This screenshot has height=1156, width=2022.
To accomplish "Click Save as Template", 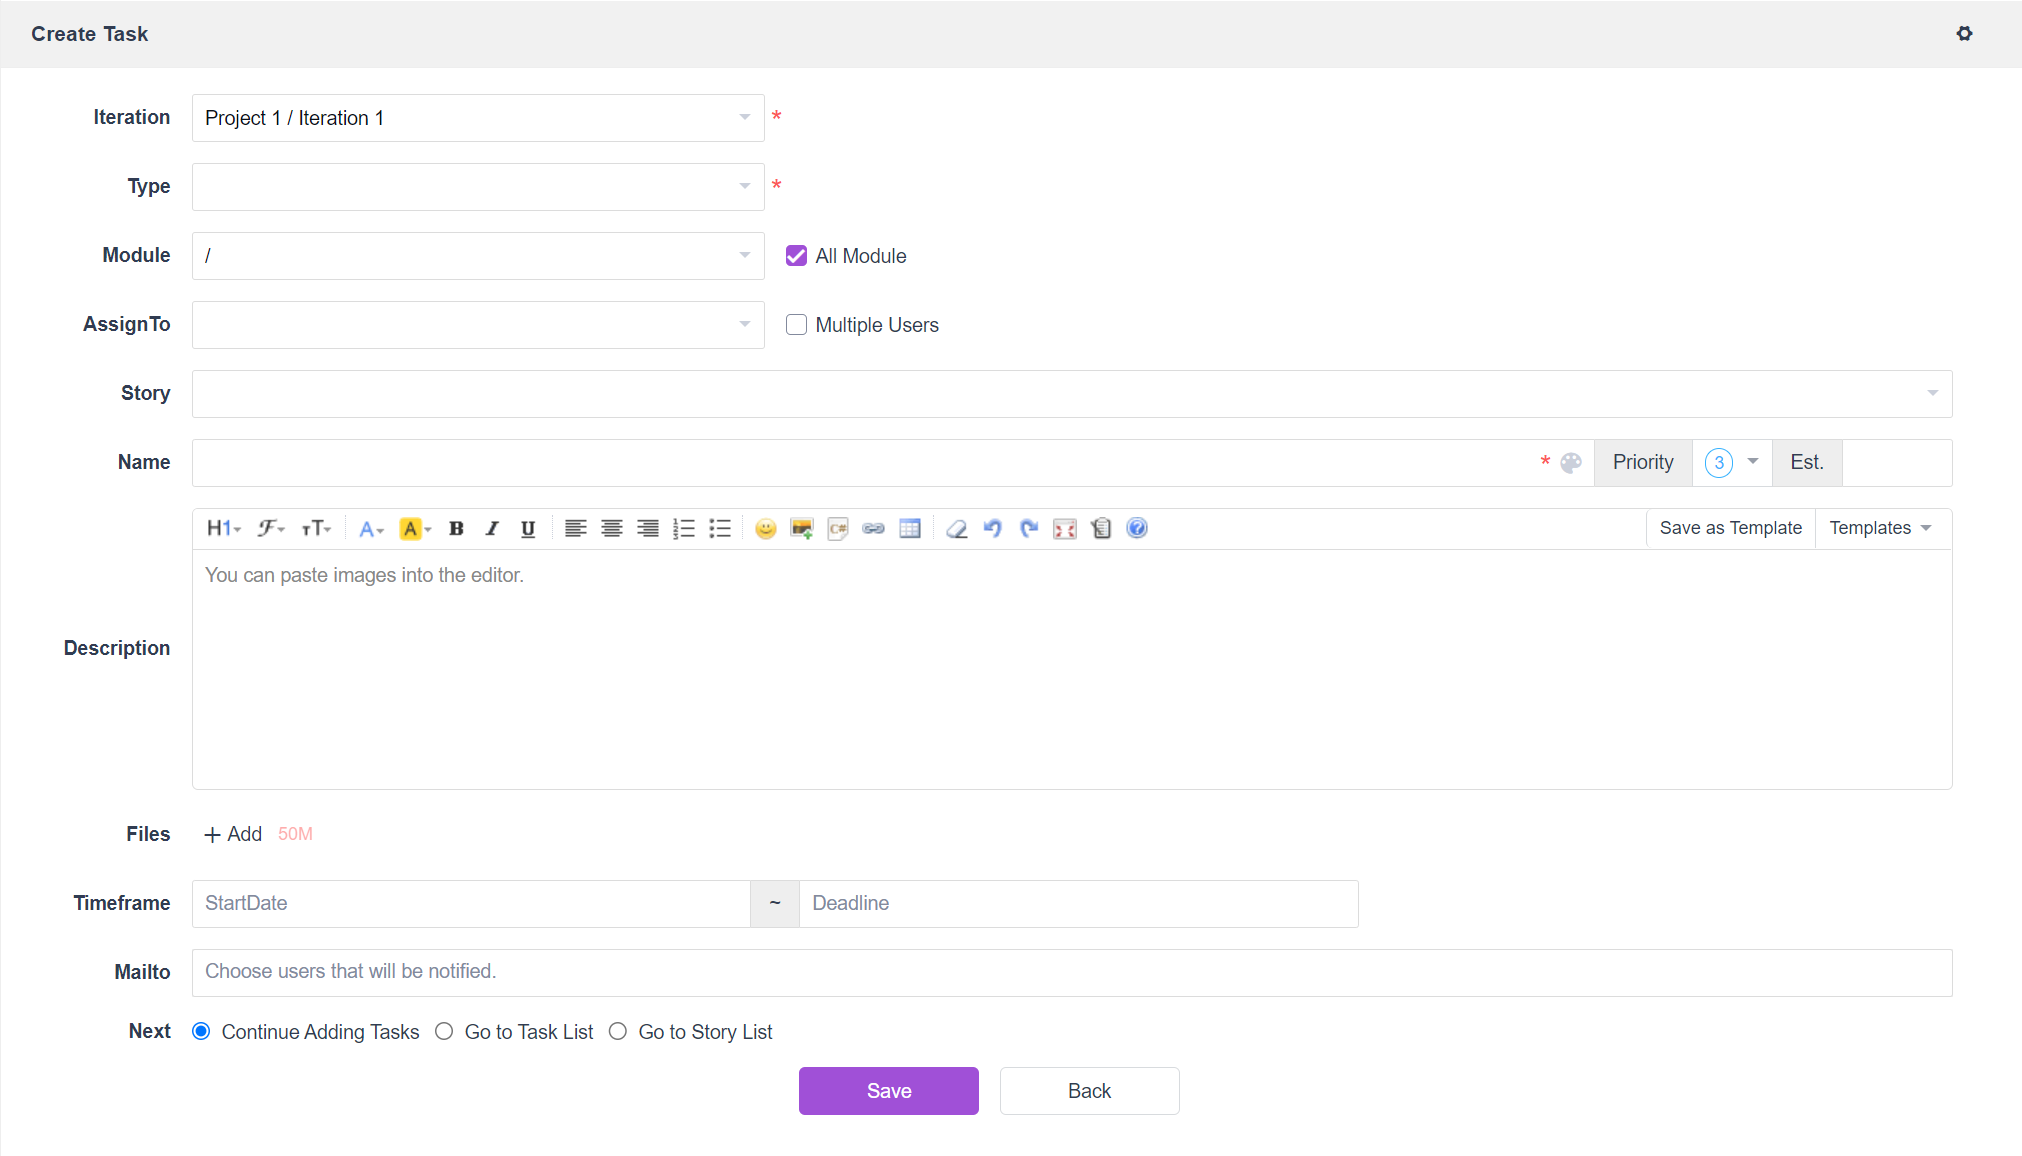I will pos(1730,528).
